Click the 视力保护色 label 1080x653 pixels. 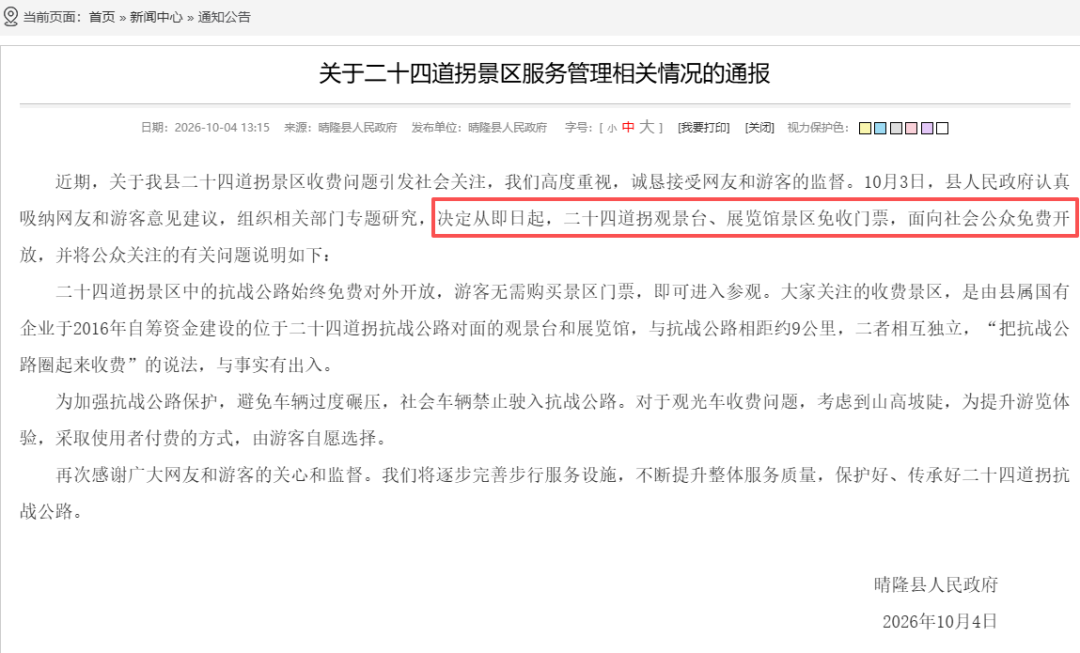pos(818,127)
